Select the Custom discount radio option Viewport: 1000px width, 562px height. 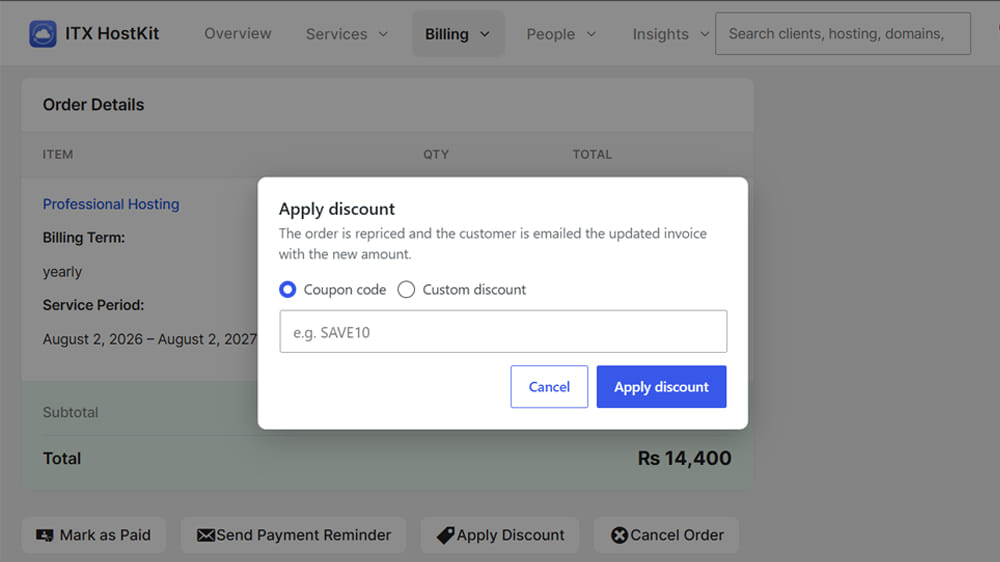tap(406, 290)
